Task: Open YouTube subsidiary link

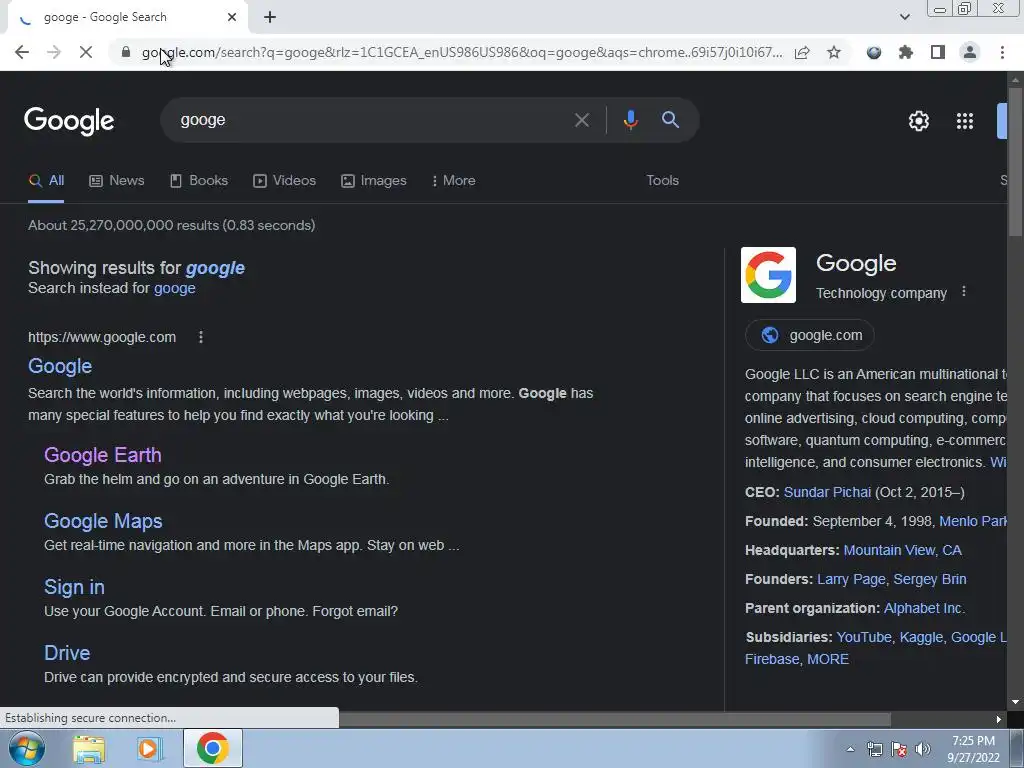Action: (863, 637)
